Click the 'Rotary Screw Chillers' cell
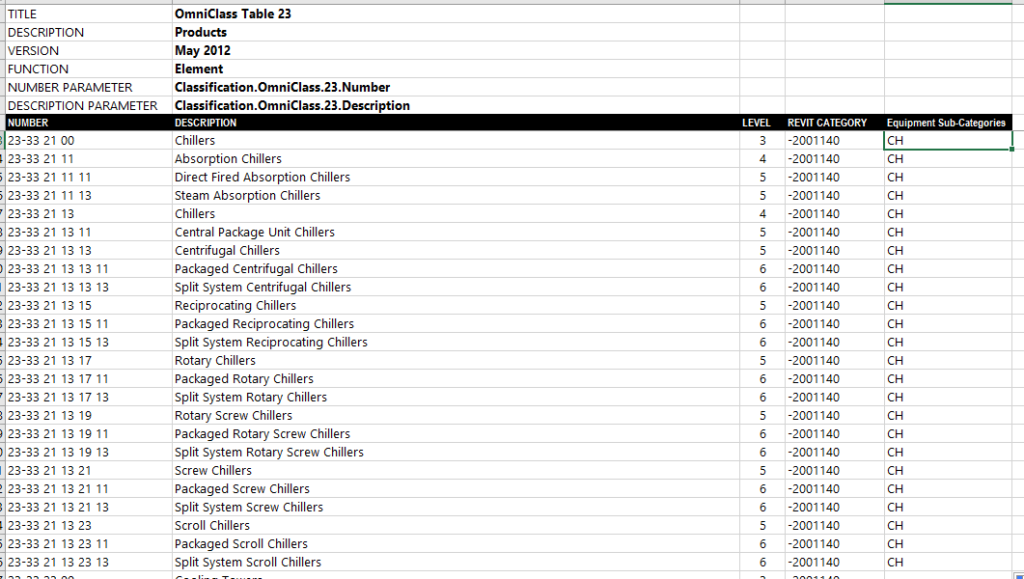This screenshot has width=1024, height=579. click(x=456, y=415)
